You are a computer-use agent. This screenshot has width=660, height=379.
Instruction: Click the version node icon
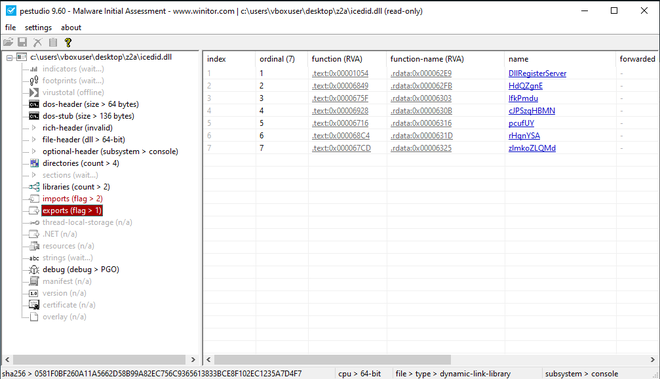[x=34, y=293]
